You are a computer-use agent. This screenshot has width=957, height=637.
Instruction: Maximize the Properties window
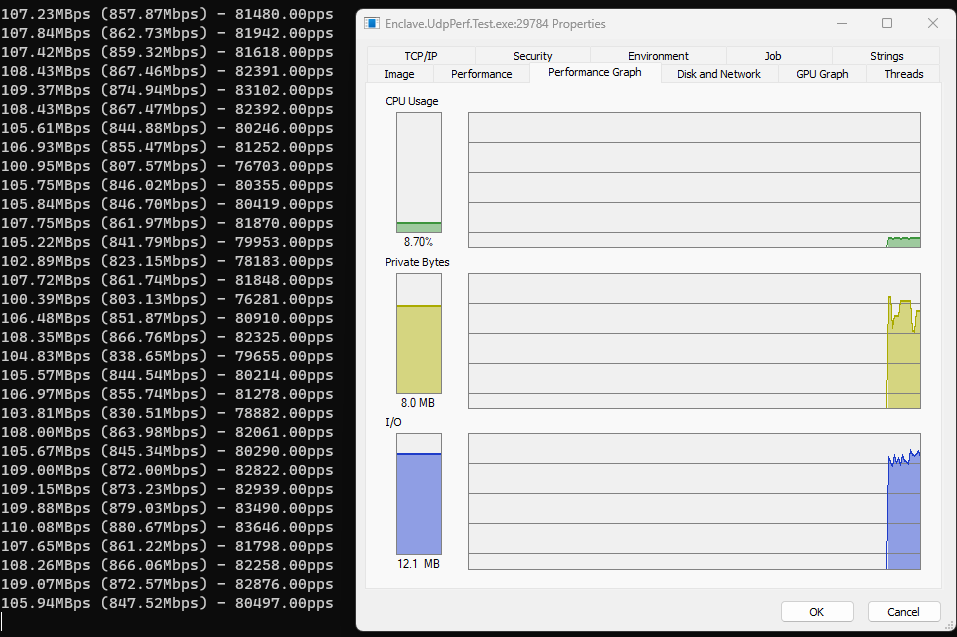click(x=887, y=23)
